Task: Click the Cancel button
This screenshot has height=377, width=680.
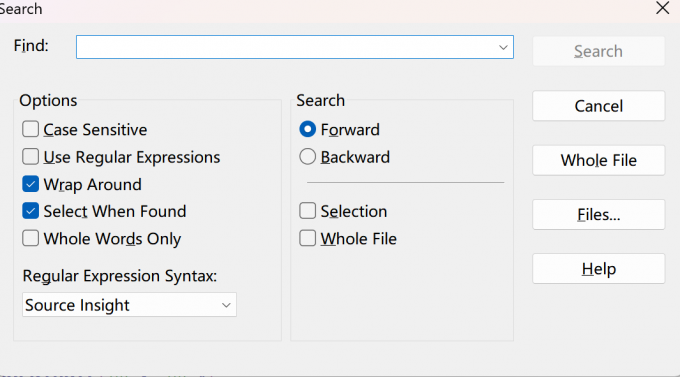Action: [598, 106]
